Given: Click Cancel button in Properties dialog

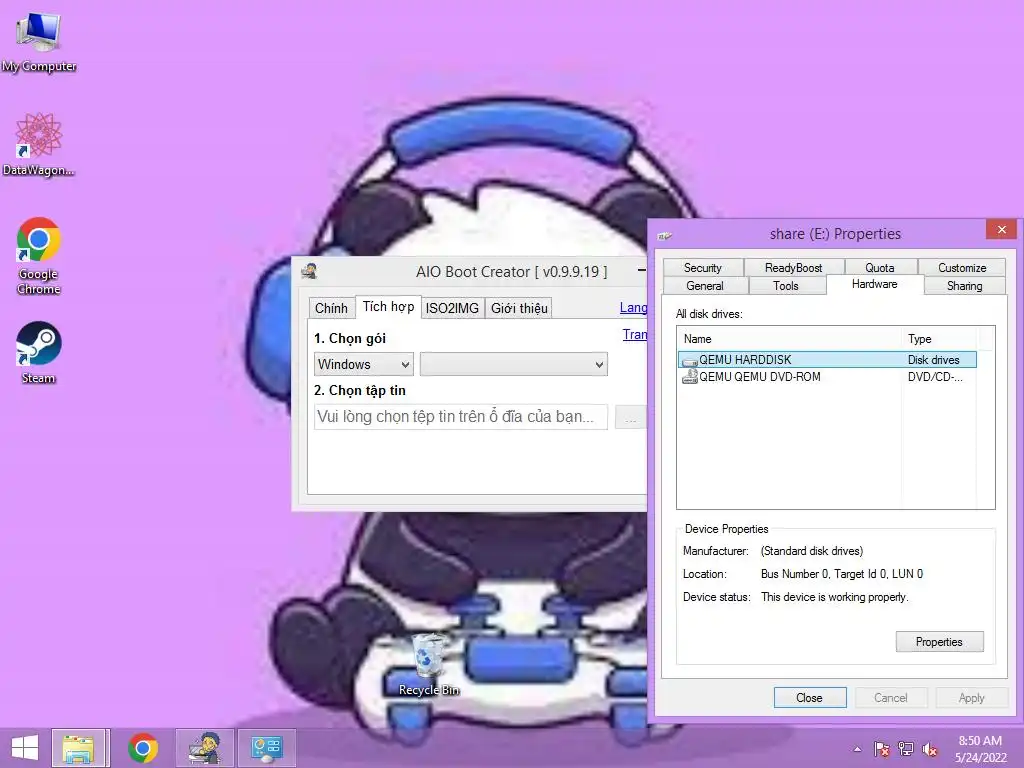Looking at the screenshot, I should pyautogui.click(x=891, y=697).
